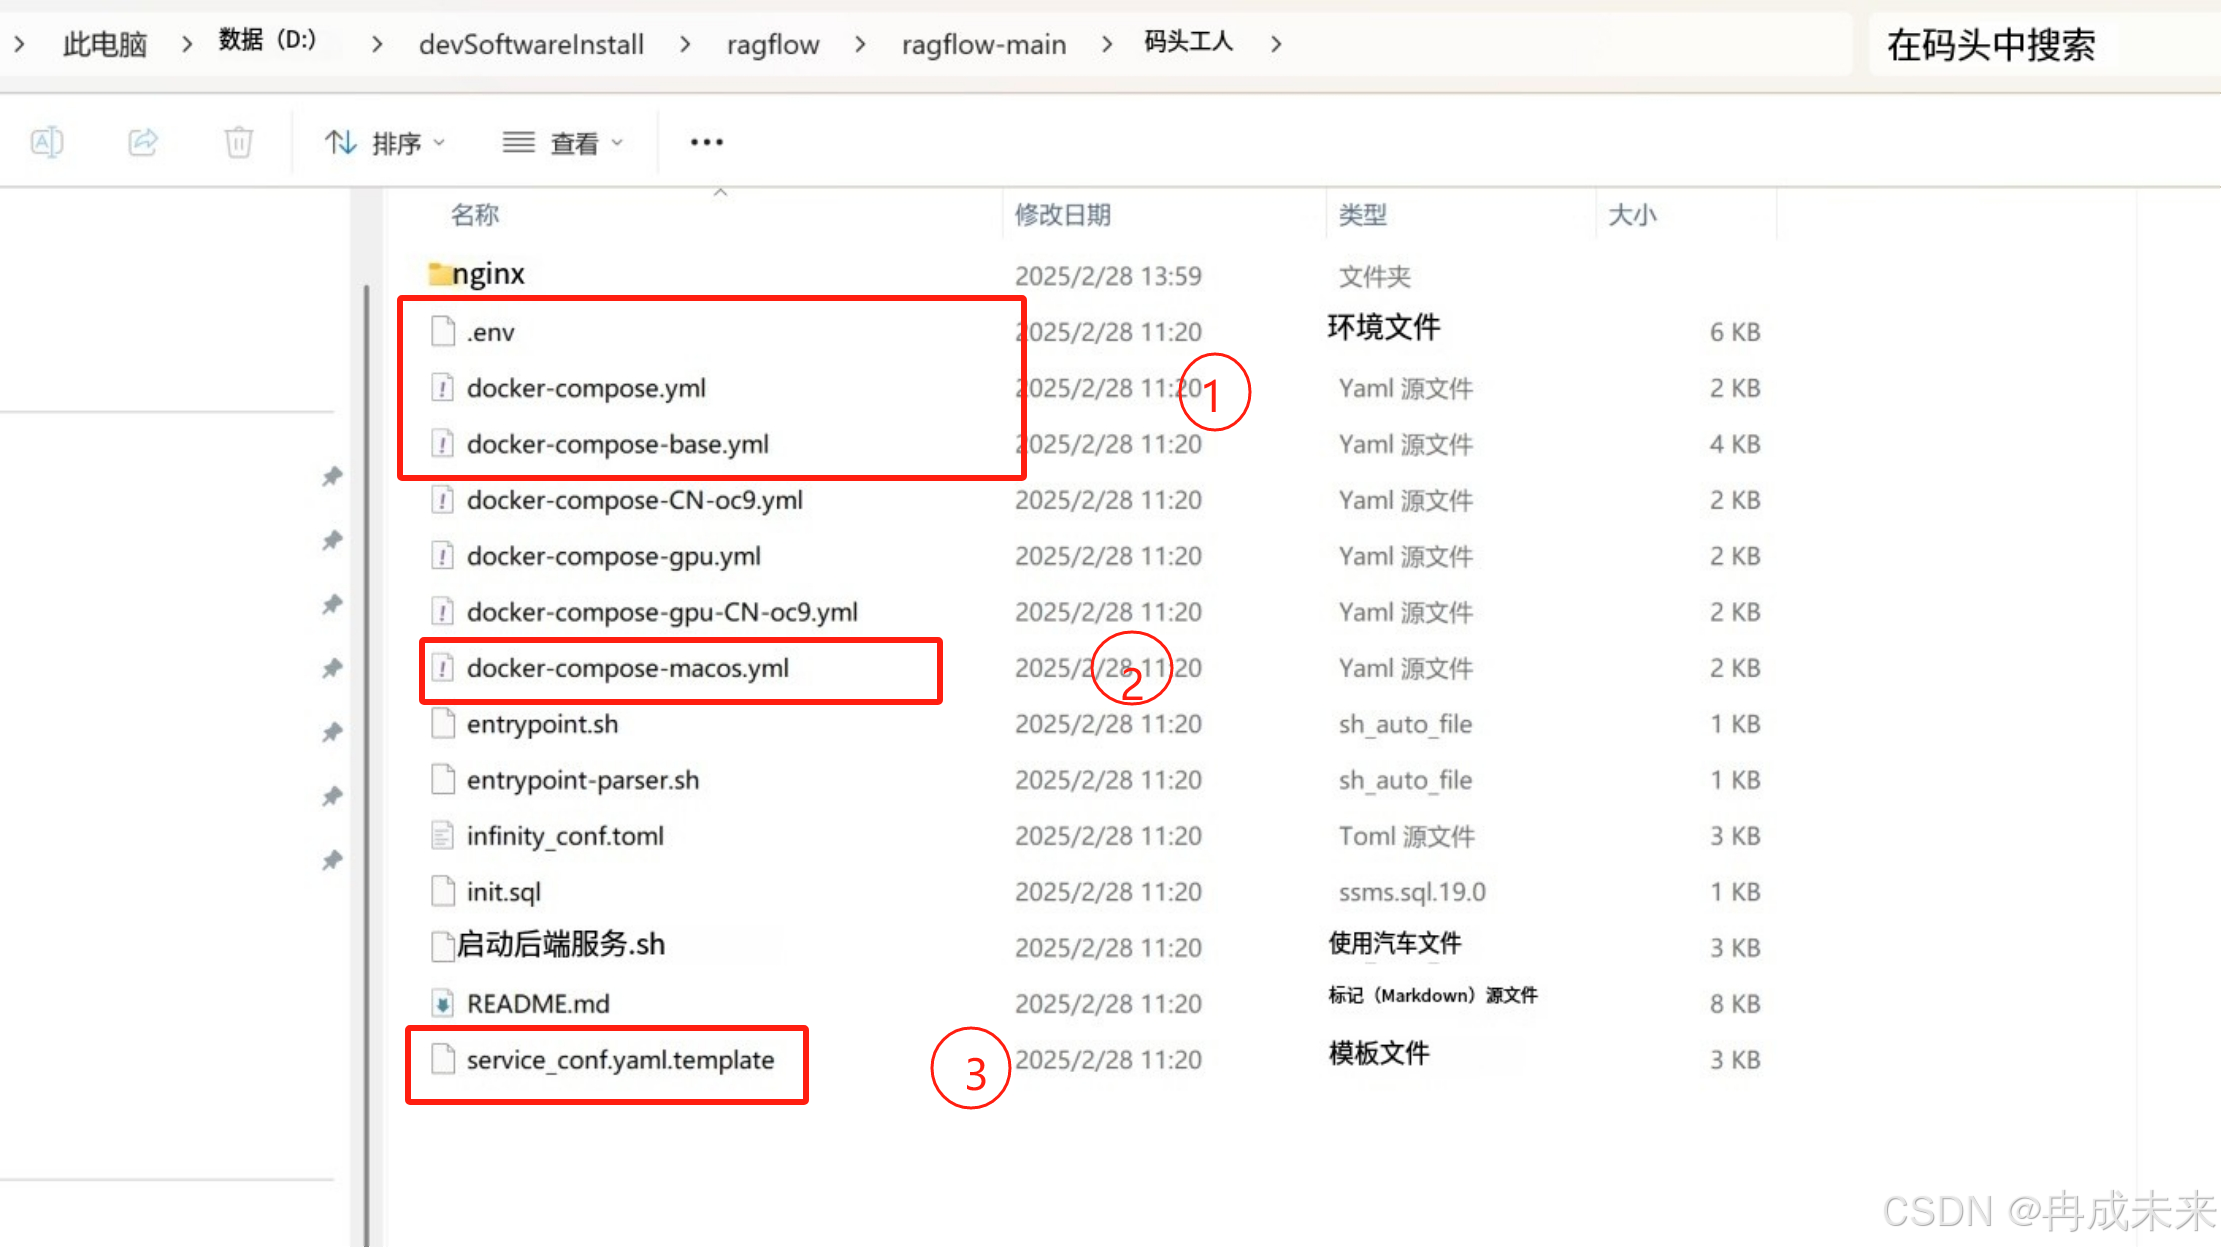Click the Share icon in toolbar
Viewport: 2221px width, 1247px height.
click(x=143, y=142)
